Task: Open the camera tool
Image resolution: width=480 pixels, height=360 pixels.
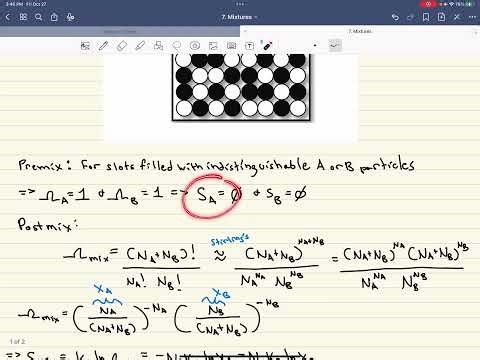Action: pyautogui.click(x=231, y=46)
